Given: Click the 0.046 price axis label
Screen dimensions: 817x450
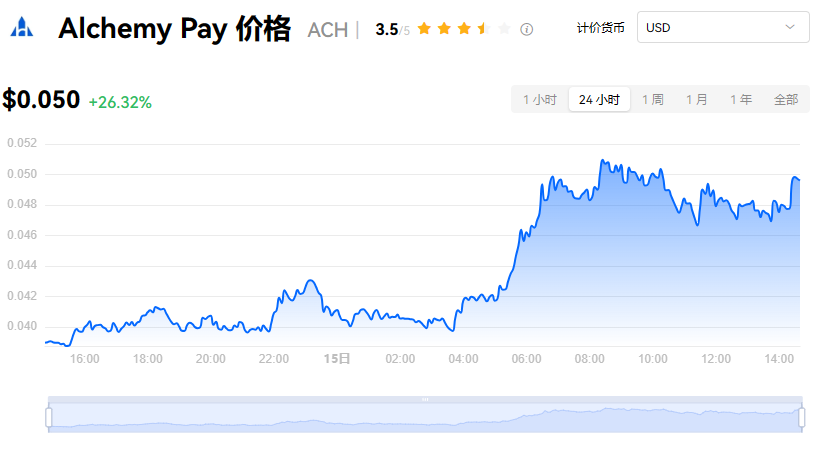Looking at the screenshot, I should pyautogui.click(x=22, y=234).
